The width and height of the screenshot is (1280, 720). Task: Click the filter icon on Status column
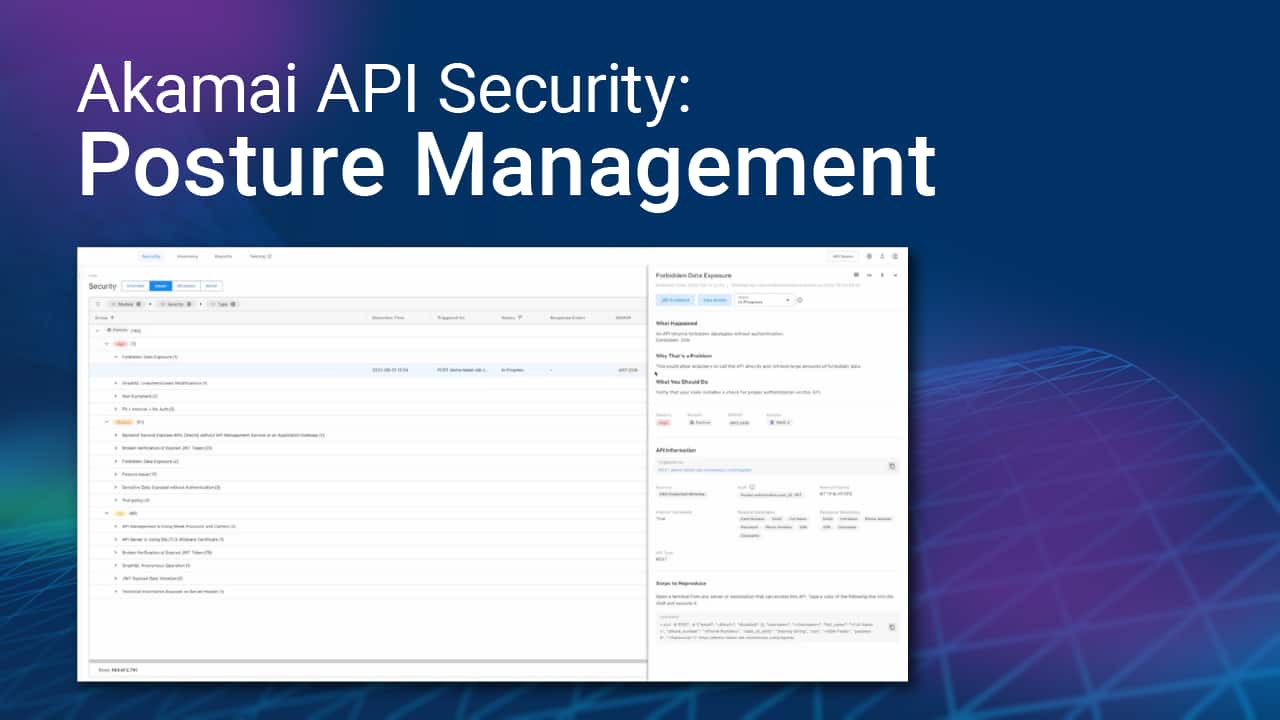(520, 317)
